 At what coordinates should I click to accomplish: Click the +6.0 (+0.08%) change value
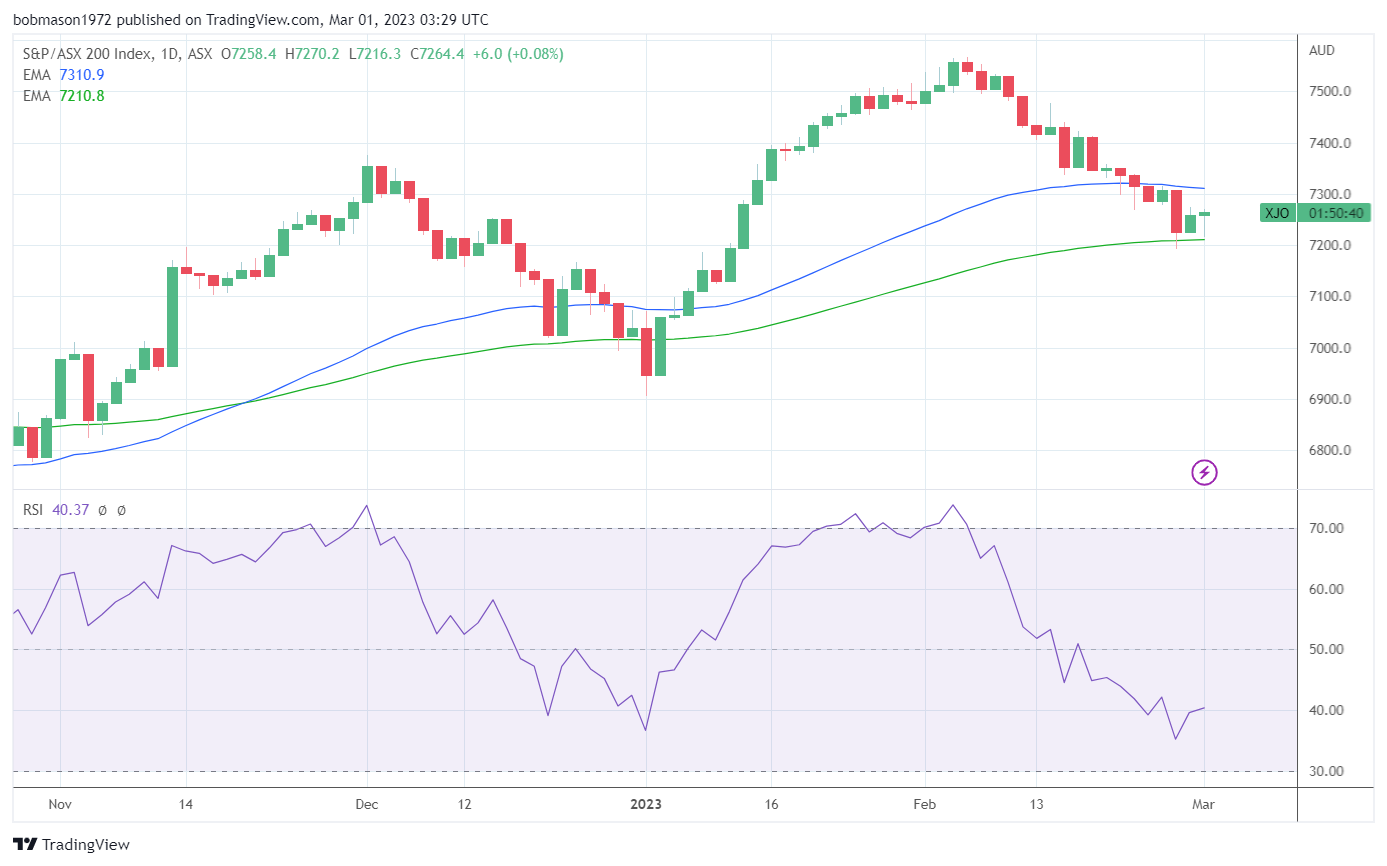point(517,54)
